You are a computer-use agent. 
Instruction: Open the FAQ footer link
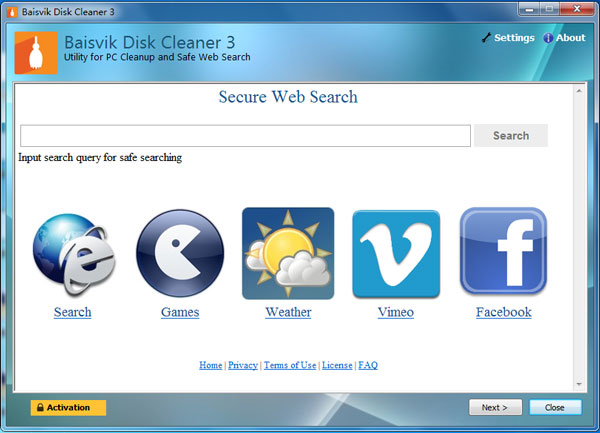coord(368,365)
